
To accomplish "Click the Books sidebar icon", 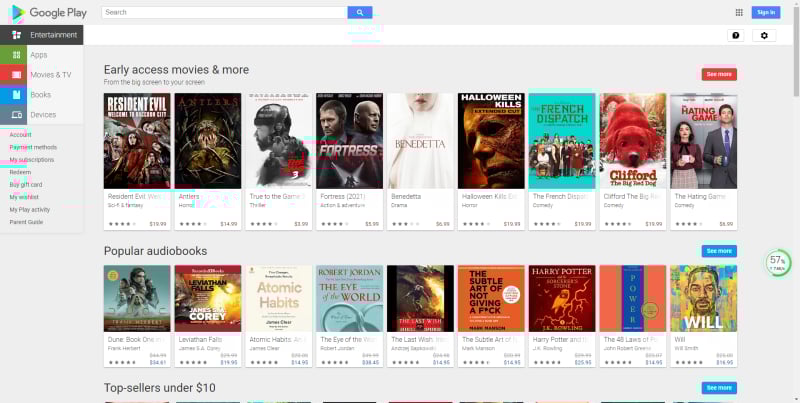I will click(12, 94).
